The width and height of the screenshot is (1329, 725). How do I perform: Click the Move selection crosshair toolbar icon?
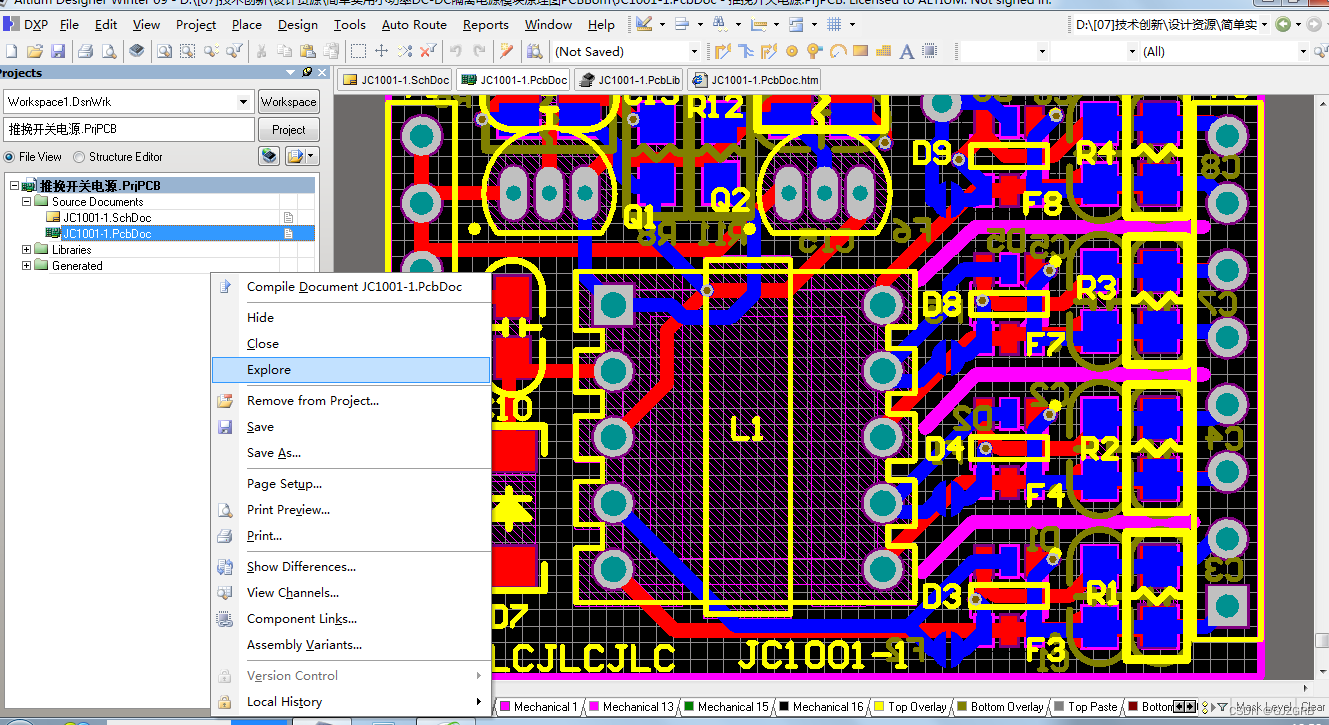coord(382,51)
